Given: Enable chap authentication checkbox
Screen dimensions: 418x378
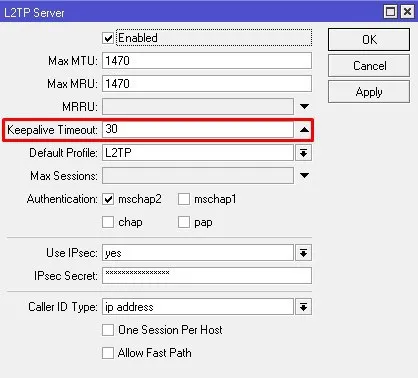Looking at the screenshot, I should tap(108, 222).
